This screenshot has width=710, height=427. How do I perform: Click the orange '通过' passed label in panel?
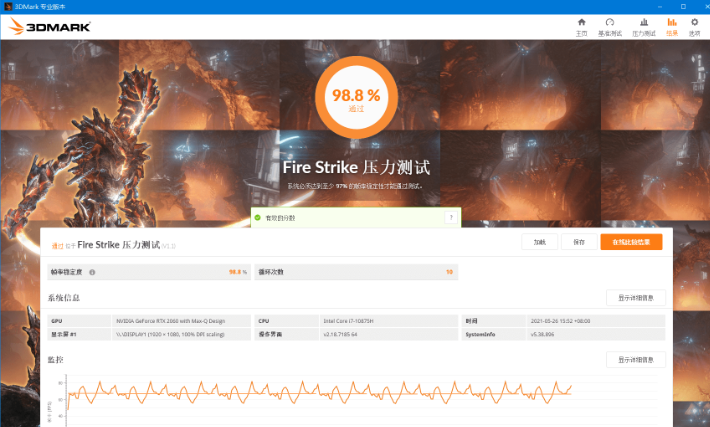[x=58, y=246]
